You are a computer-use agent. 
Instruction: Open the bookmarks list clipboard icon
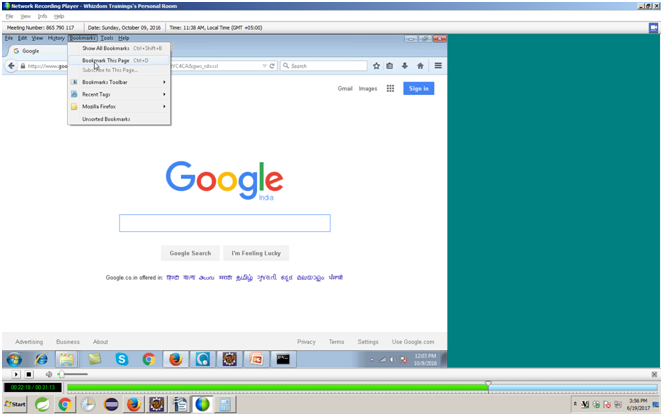coord(390,66)
